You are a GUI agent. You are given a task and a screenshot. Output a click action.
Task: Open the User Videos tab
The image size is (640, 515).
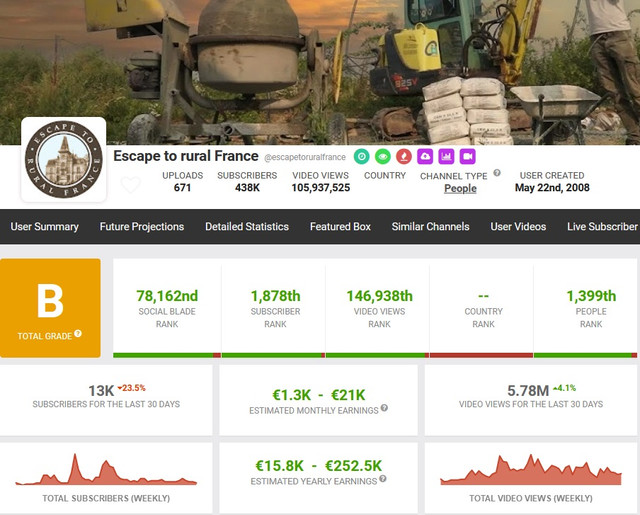click(x=518, y=226)
